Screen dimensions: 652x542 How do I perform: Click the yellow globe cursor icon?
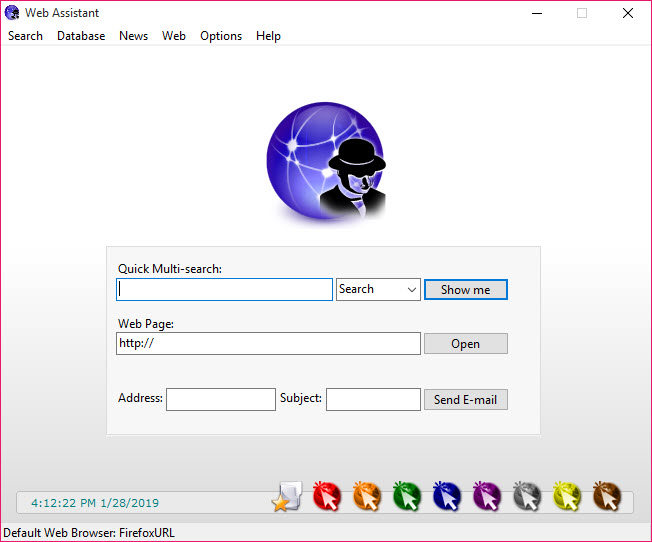click(566, 496)
